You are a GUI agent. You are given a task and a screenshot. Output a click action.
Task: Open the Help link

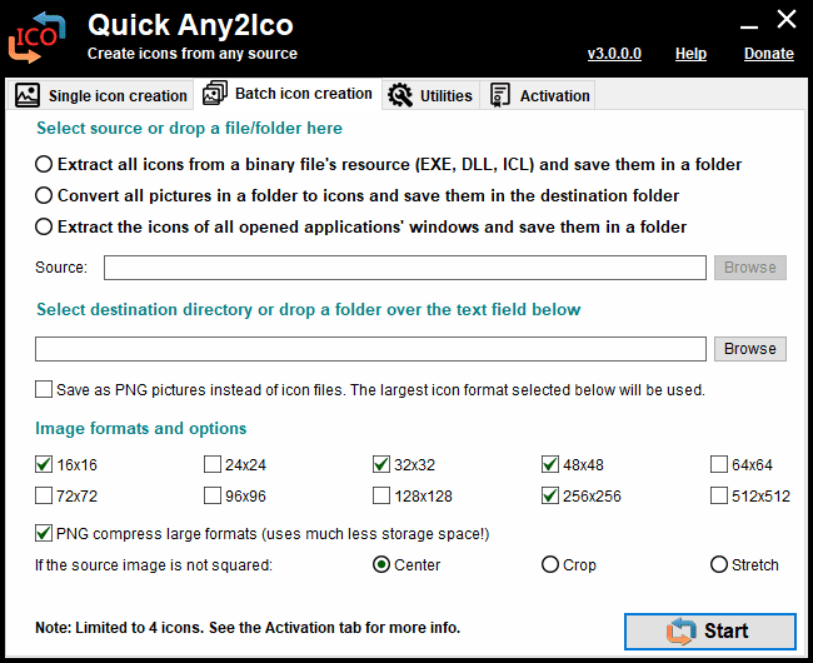pos(691,53)
